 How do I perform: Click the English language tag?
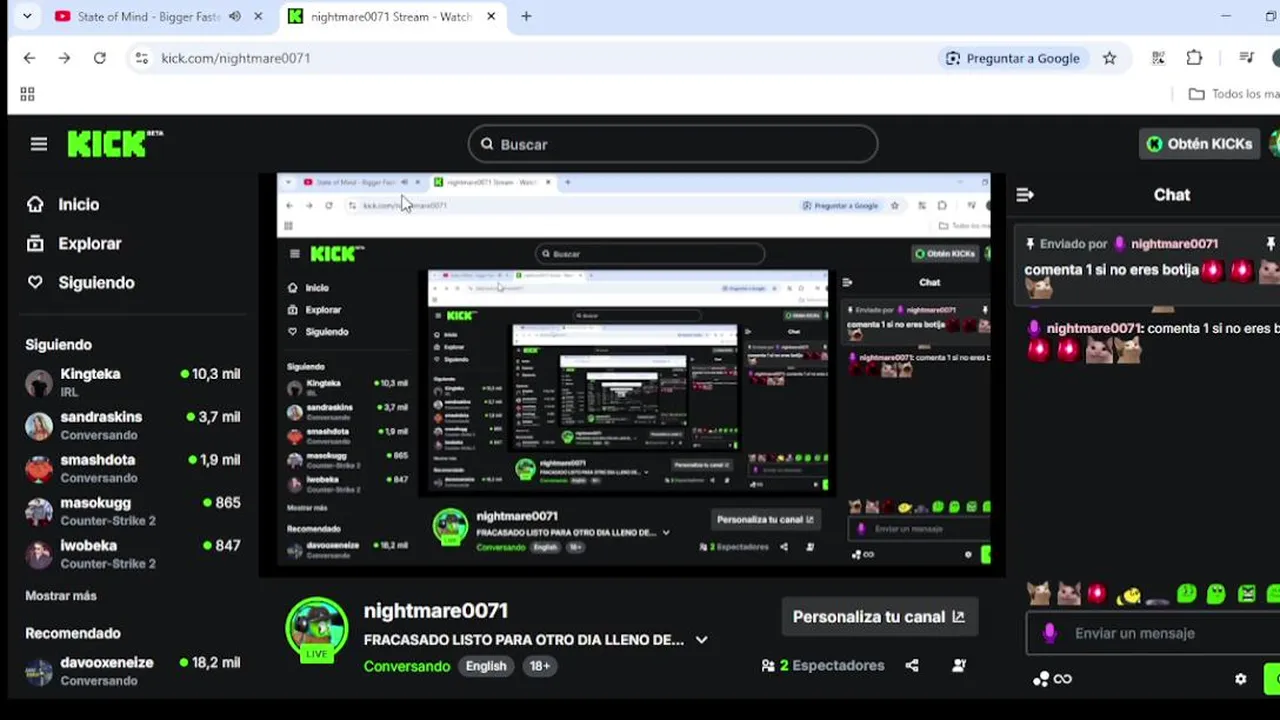click(486, 666)
